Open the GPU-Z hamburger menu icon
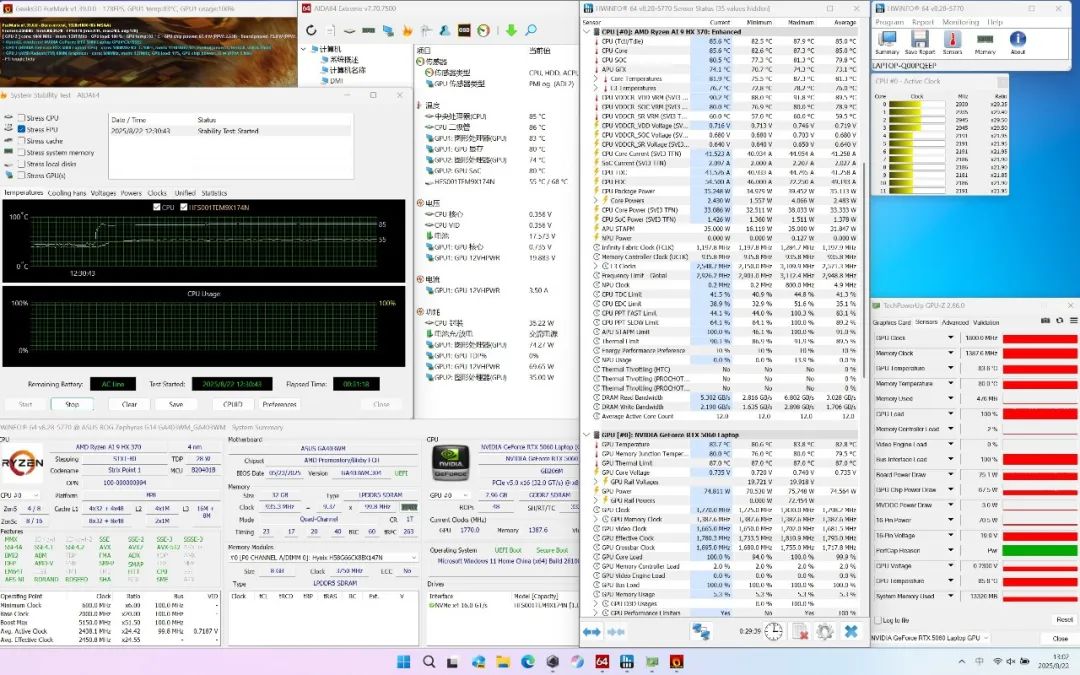Image resolution: width=1080 pixels, height=675 pixels. click(1072, 321)
